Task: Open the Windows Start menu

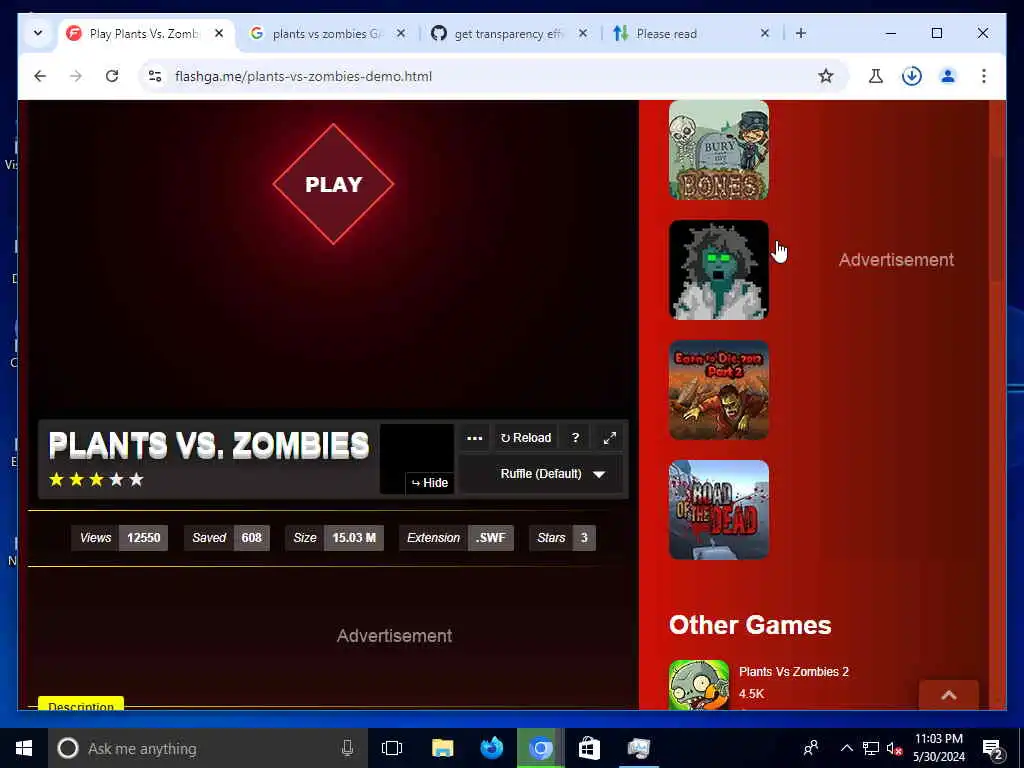Action: (24, 748)
